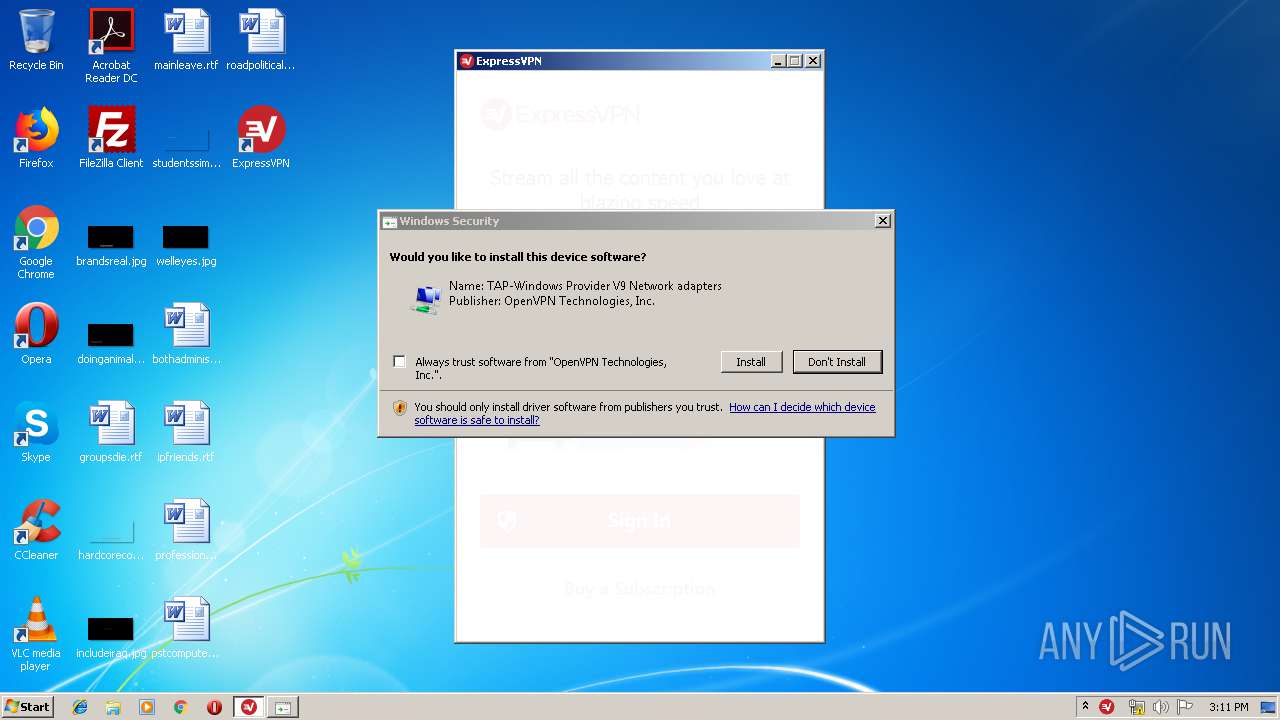Open Windows Media Player from taskbar
Screen dimensions: 1280x720
(x=147, y=707)
